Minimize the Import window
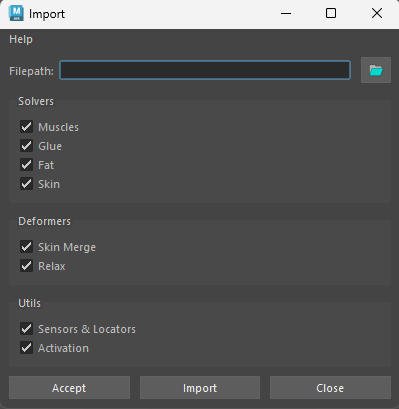This screenshot has height=409, width=399. point(286,14)
